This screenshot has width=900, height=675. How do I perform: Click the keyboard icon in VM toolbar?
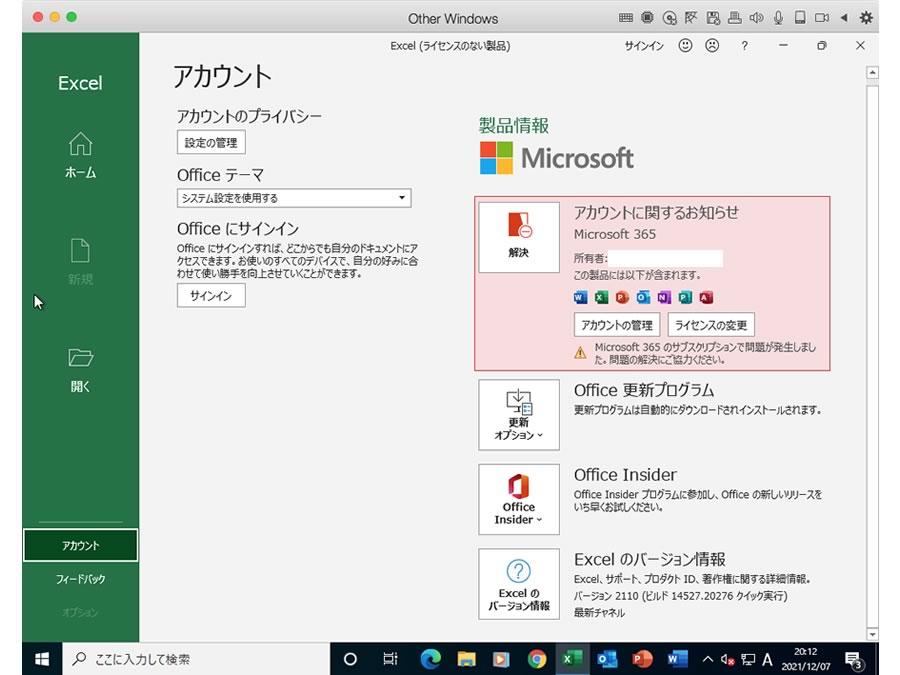(x=626, y=18)
